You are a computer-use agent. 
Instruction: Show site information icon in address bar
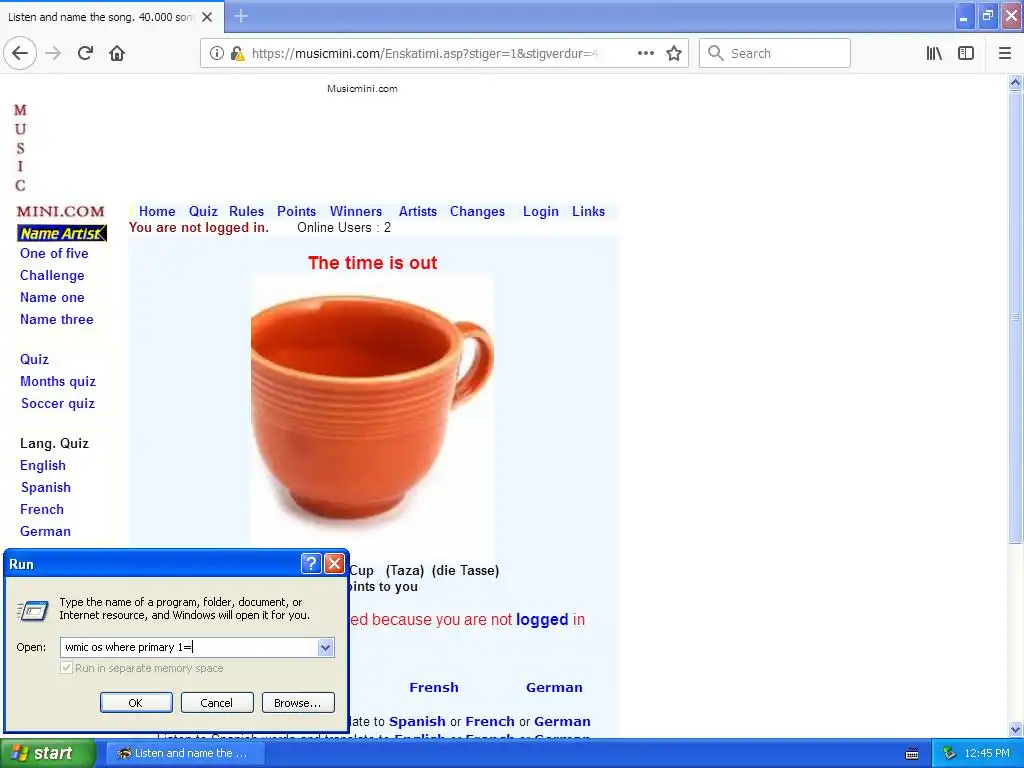coord(216,53)
